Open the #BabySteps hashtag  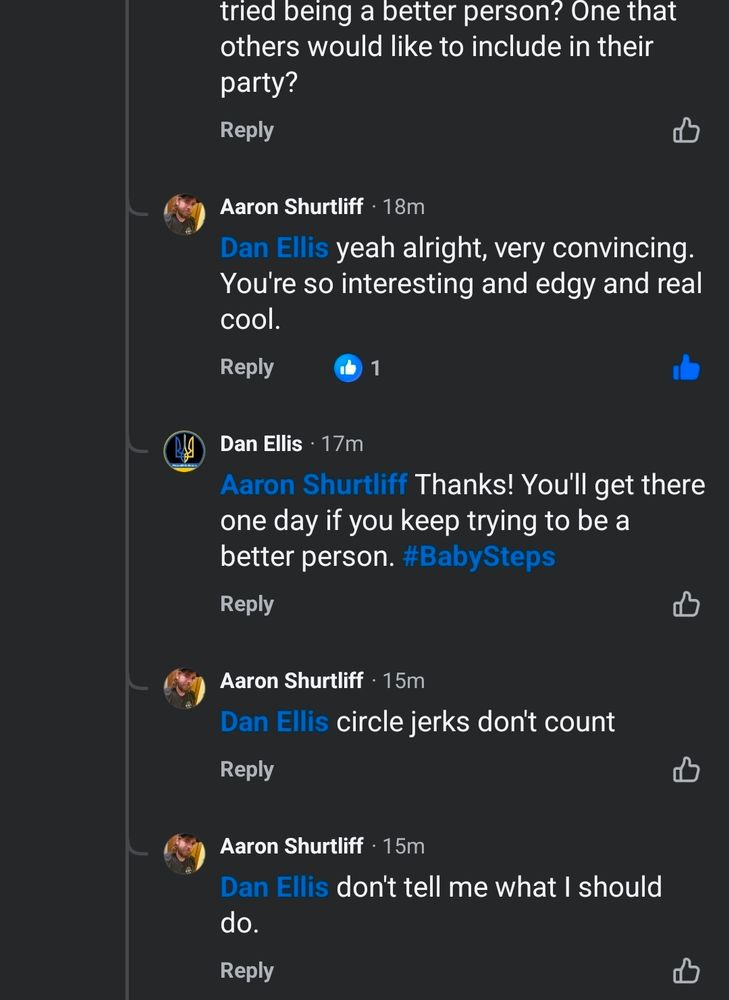click(x=478, y=557)
